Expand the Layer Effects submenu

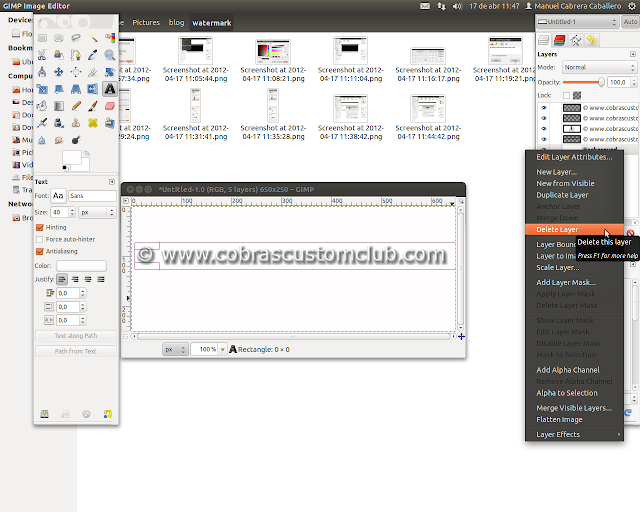(x=574, y=434)
